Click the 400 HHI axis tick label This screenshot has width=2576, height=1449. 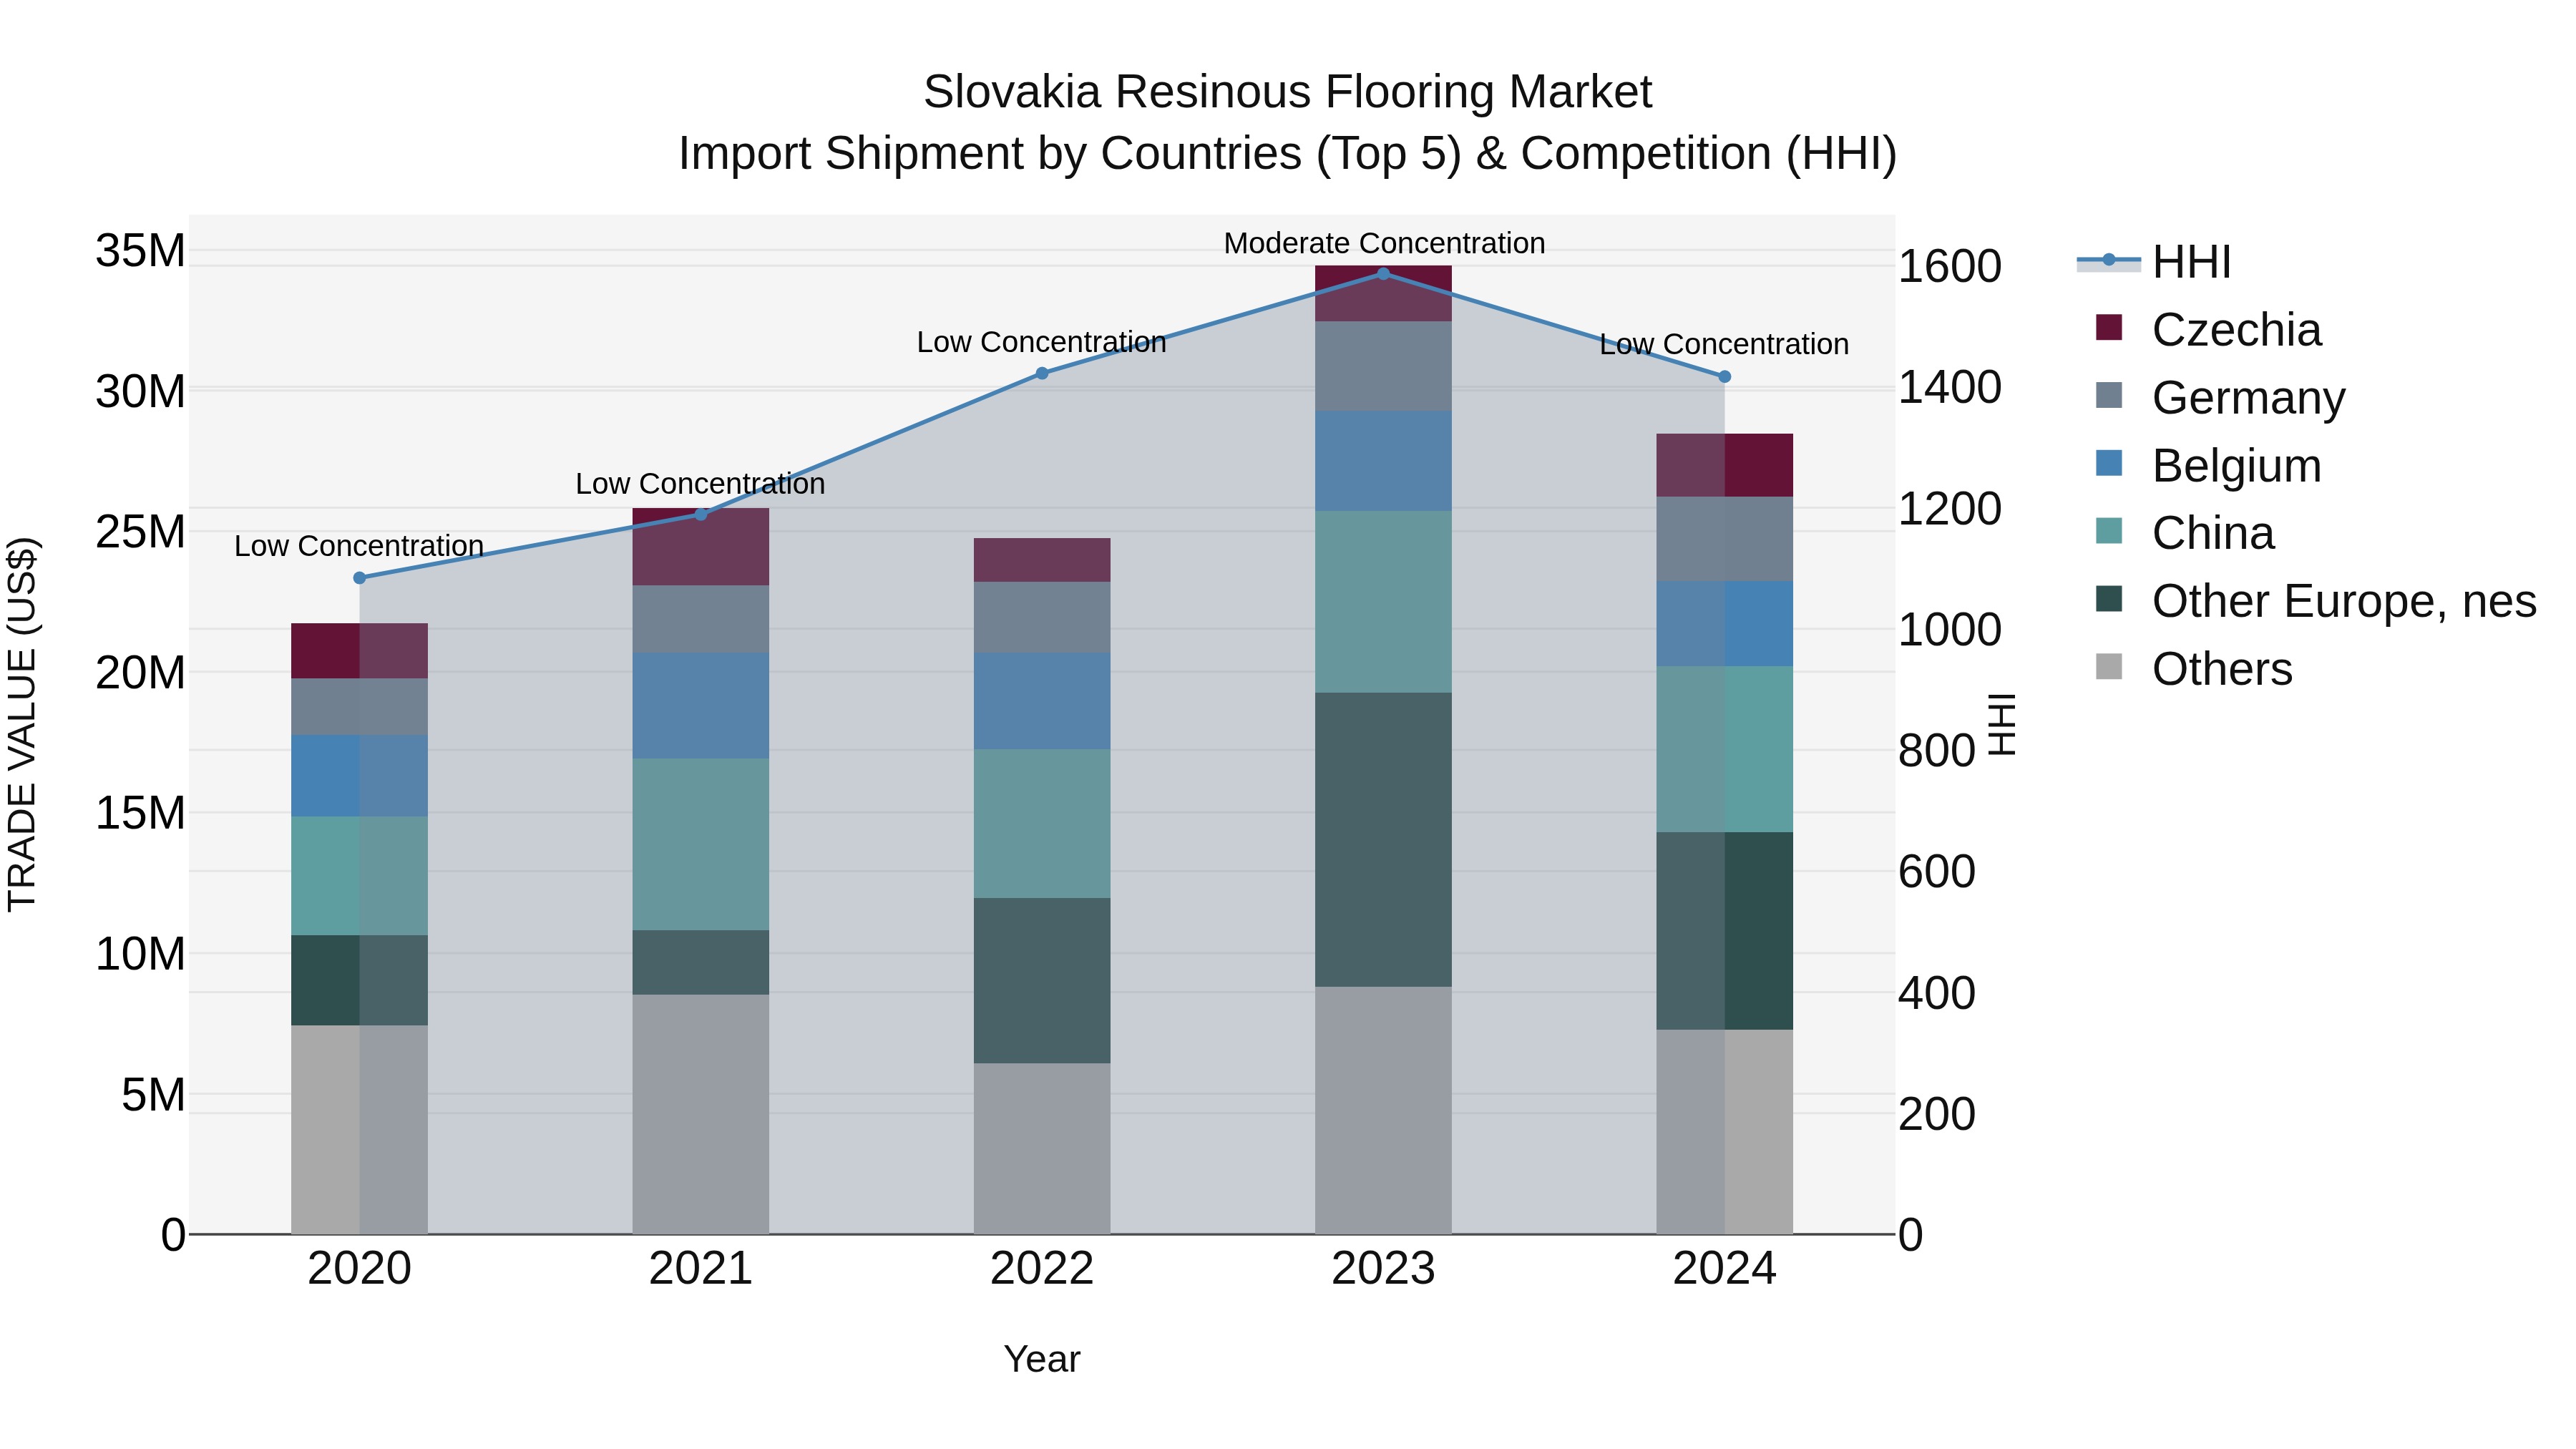coord(1937,993)
